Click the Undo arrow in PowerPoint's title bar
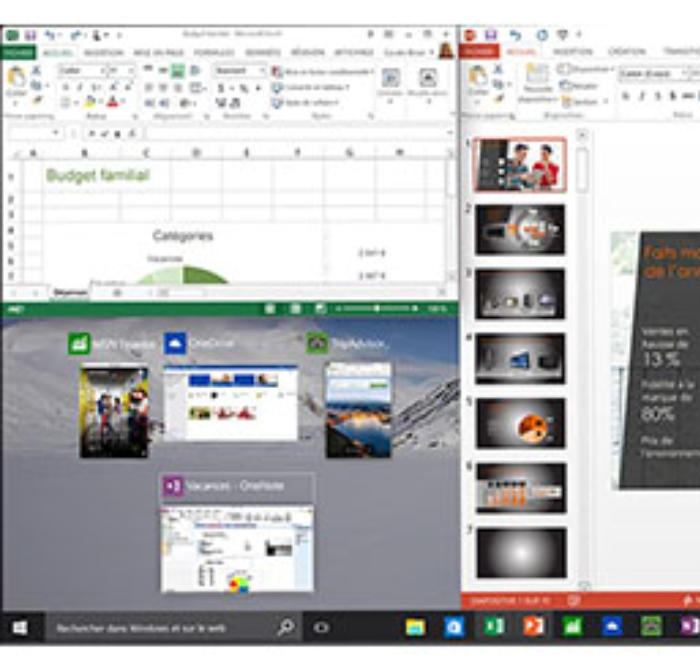Viewport: 700px width, 668px height. (516, 35)
